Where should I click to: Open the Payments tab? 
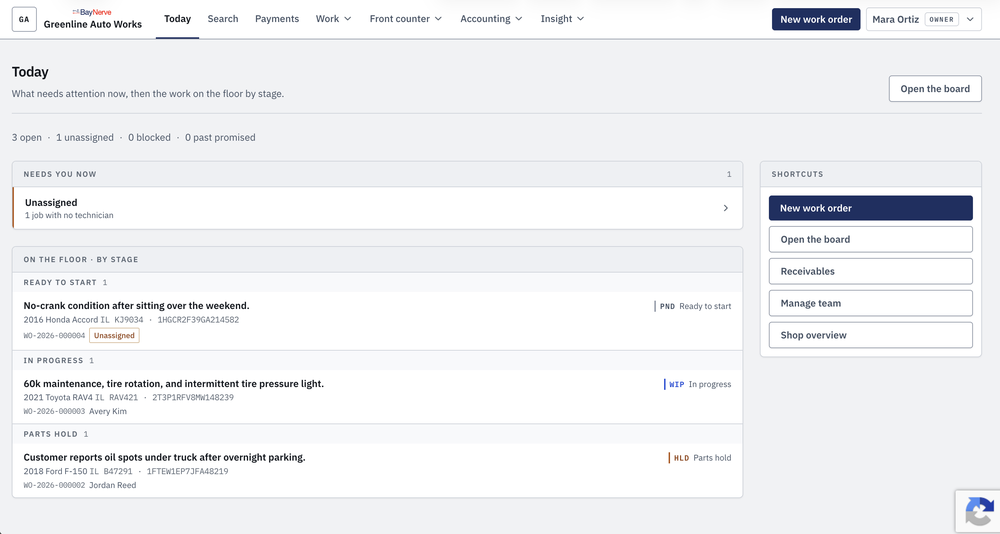[277, 19]
